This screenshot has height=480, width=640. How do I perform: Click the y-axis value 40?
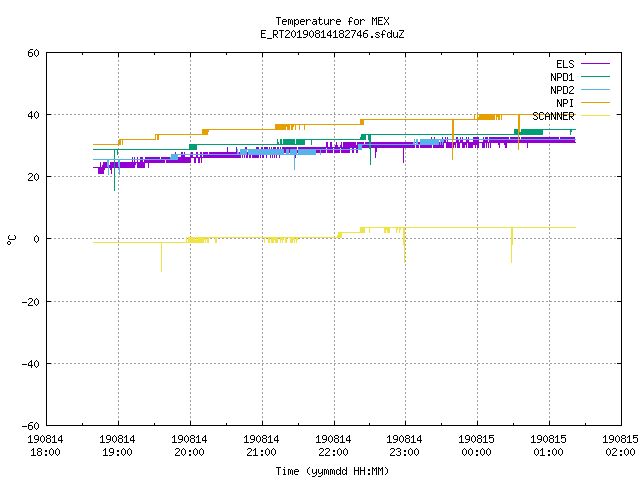33,115
